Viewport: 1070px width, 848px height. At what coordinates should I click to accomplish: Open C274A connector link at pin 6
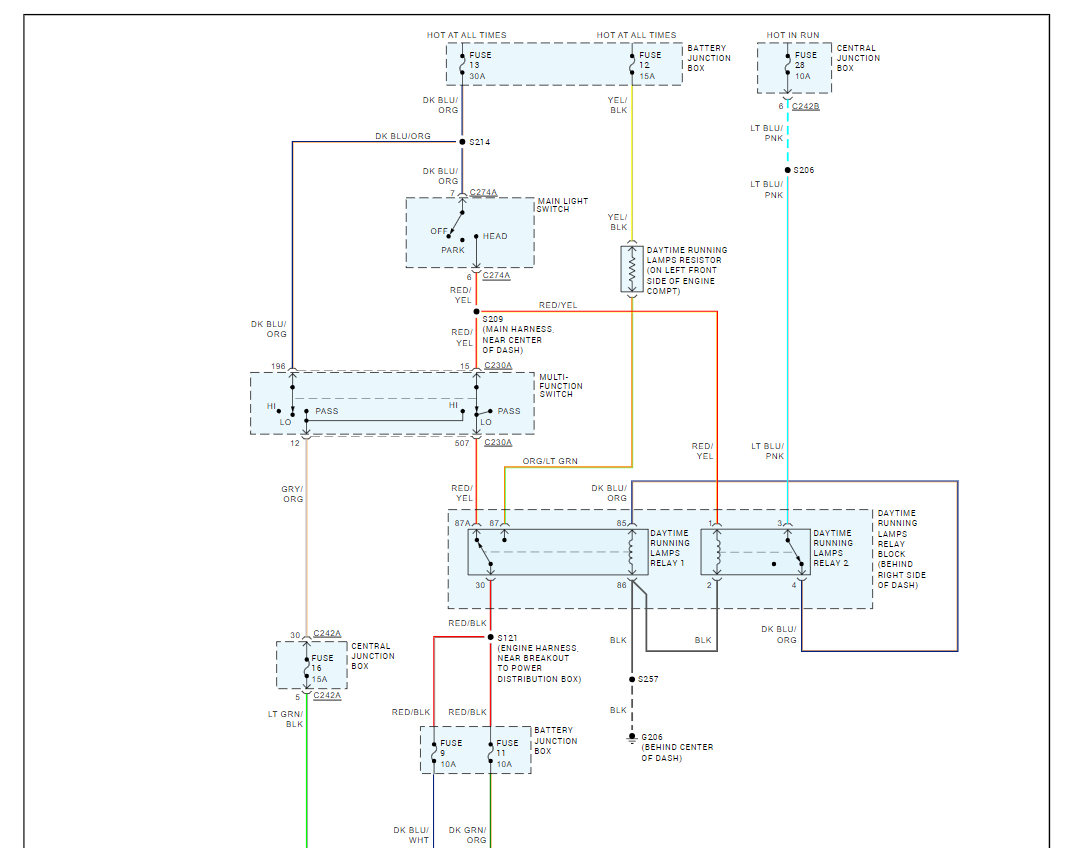496,276
